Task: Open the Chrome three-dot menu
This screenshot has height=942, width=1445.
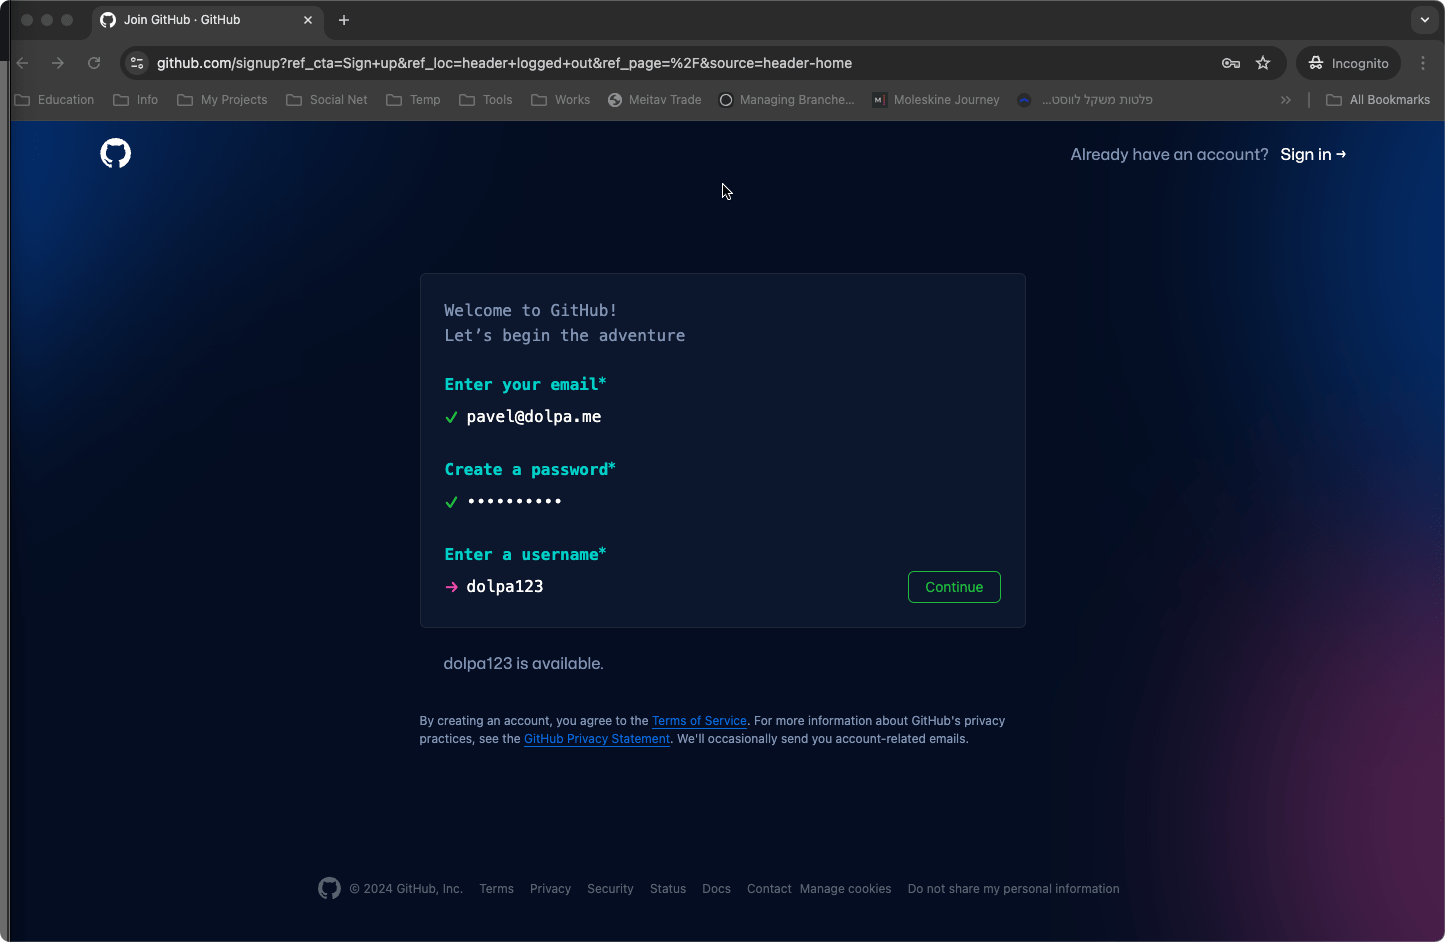Action: (1423, 63)
